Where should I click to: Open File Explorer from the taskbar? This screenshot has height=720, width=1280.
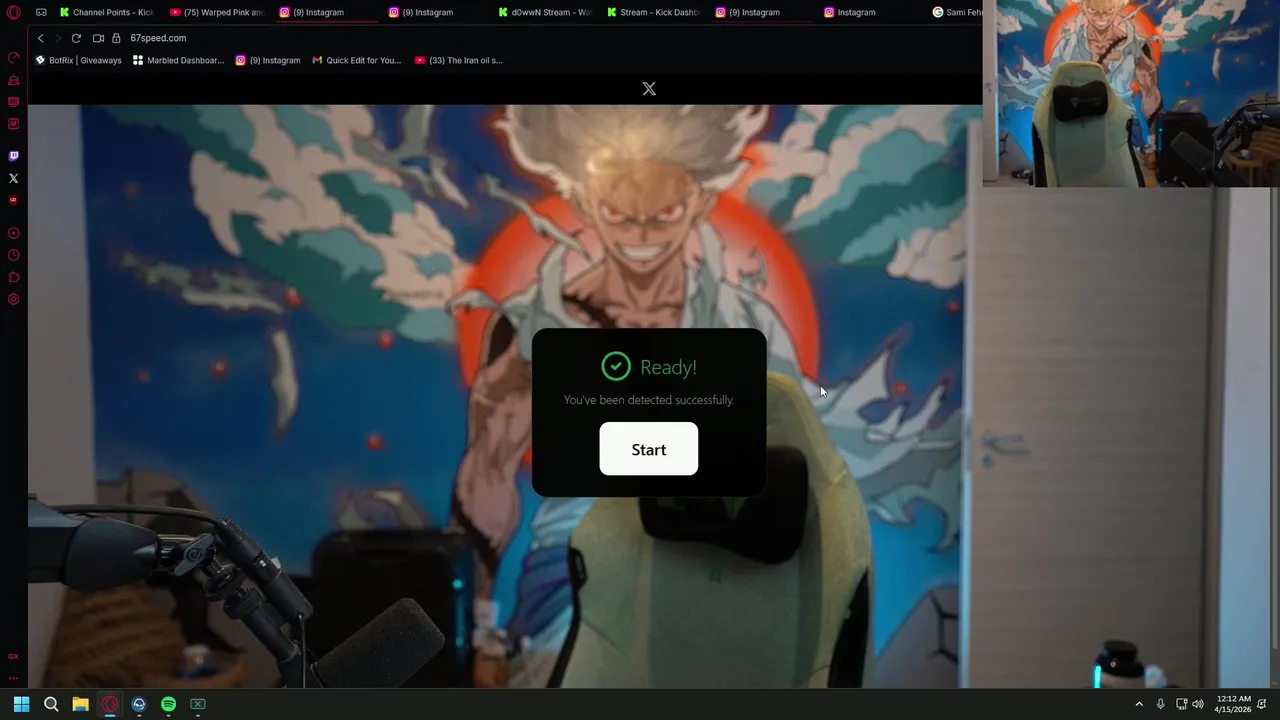pyautogui.click(x=80, y=704)
